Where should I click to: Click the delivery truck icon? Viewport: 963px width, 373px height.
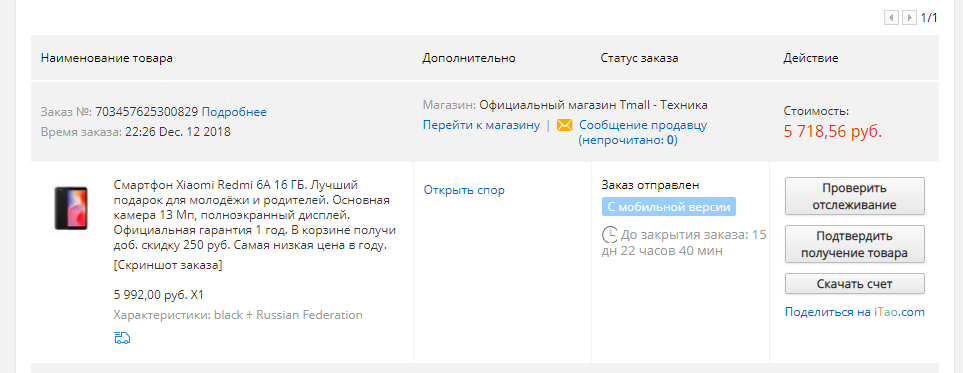pos(122,337)
